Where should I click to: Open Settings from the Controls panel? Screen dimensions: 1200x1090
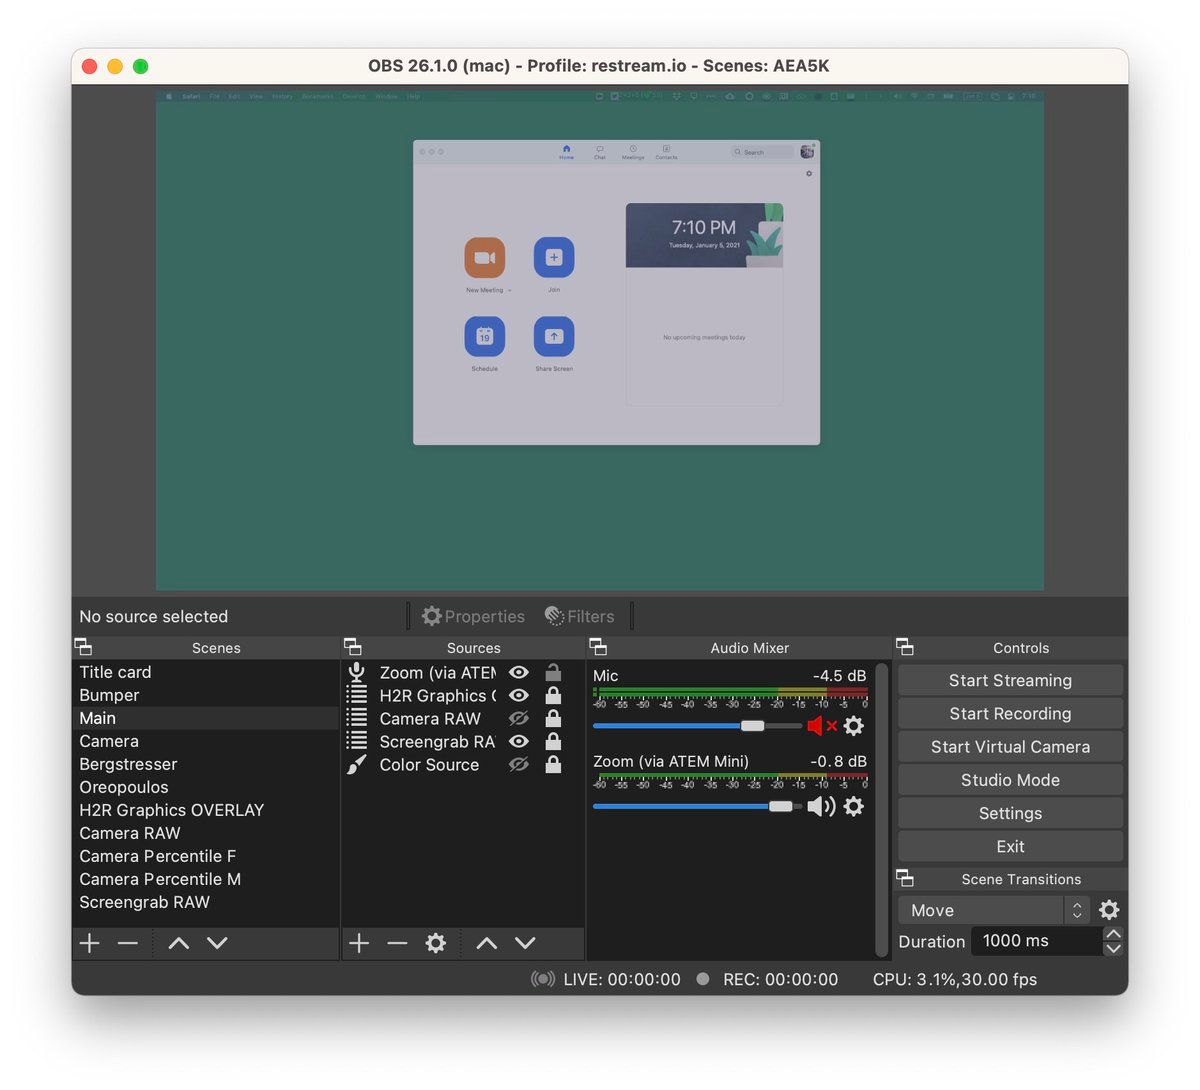click(x=1010, y=813)
